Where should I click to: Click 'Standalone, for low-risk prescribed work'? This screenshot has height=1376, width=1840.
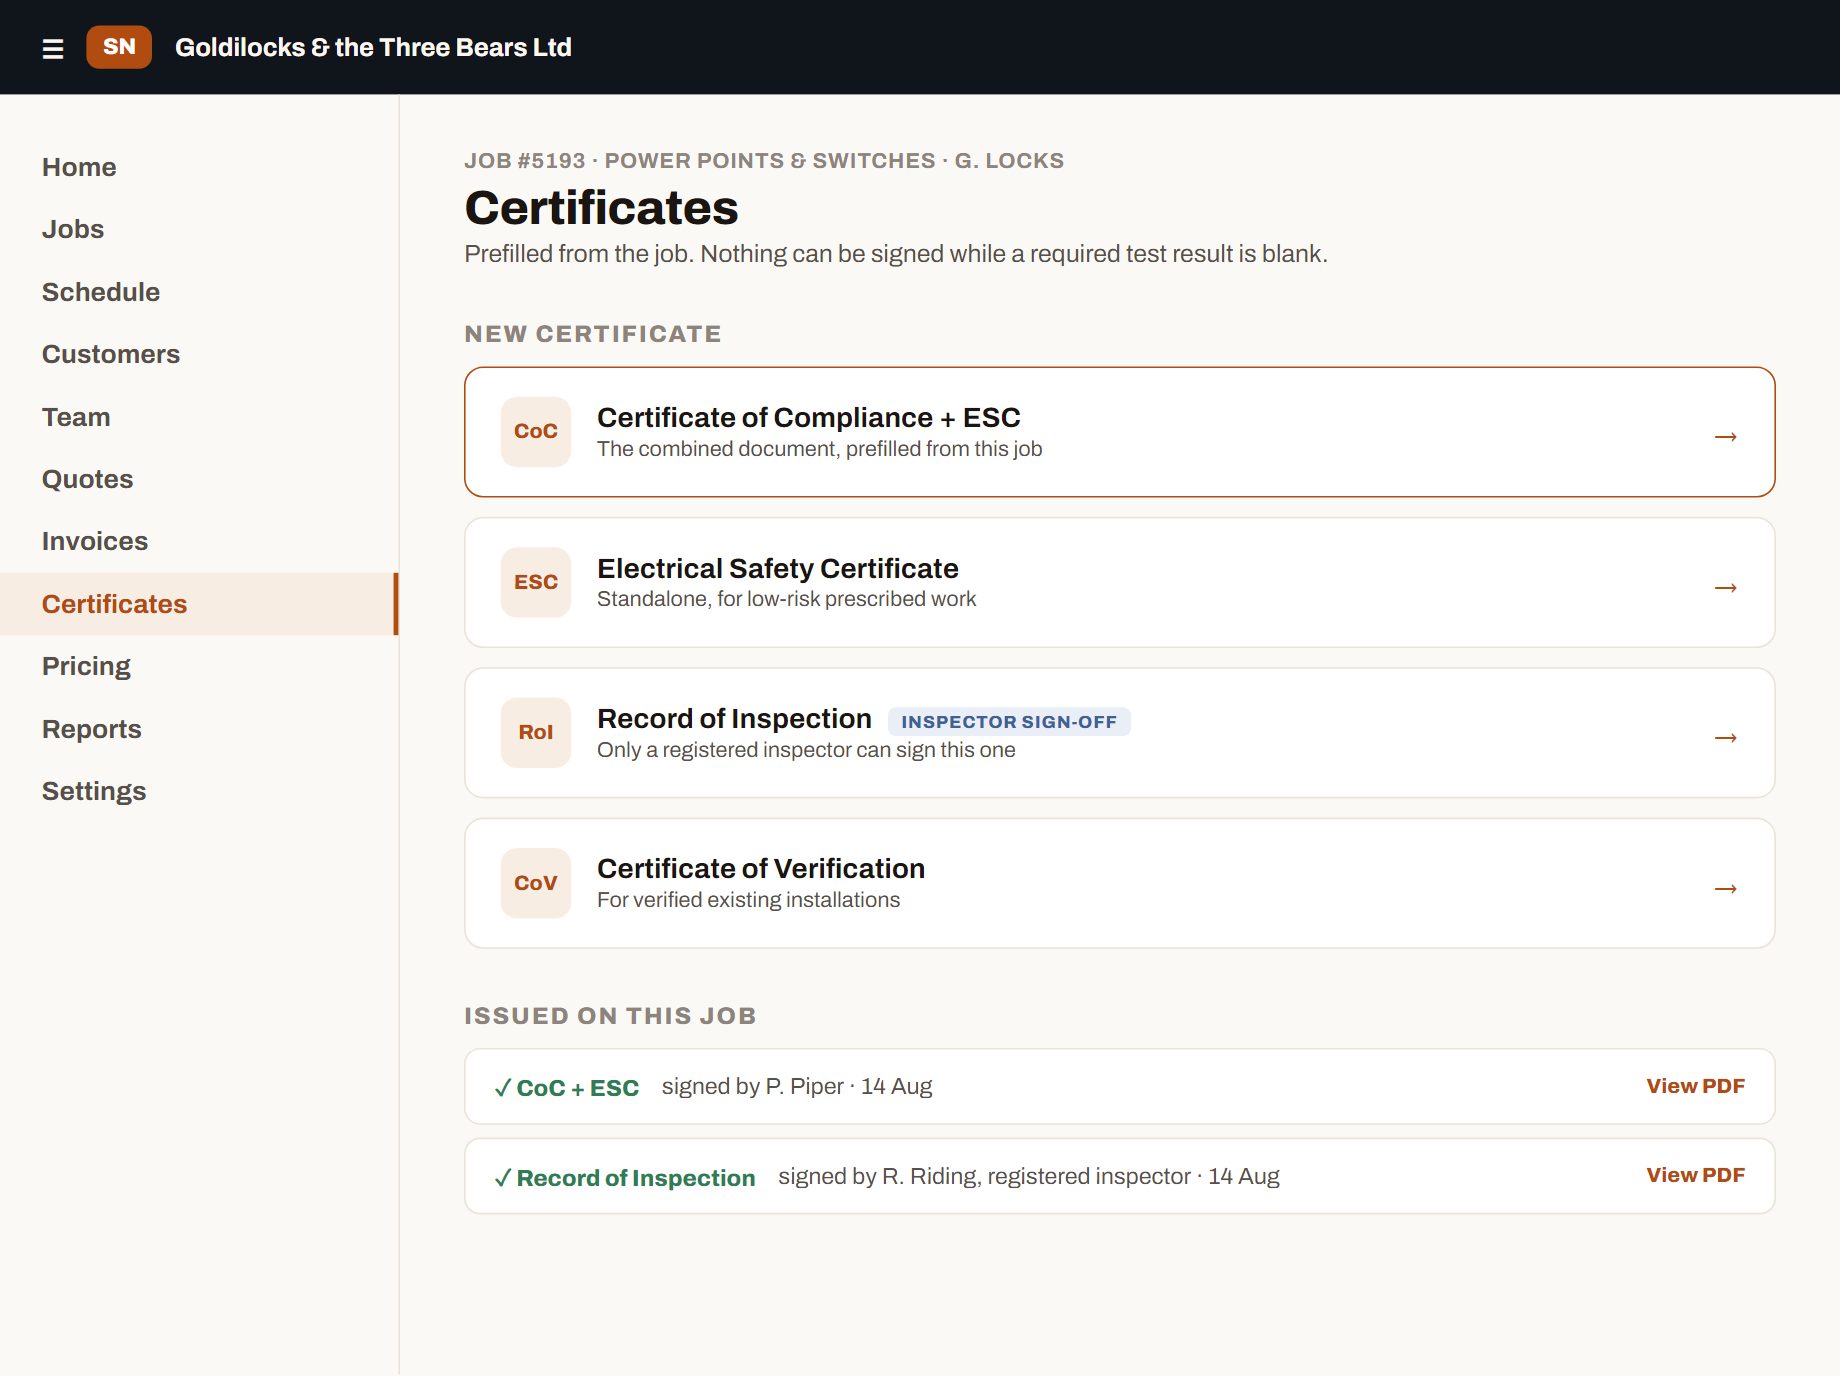coord(786,599)
